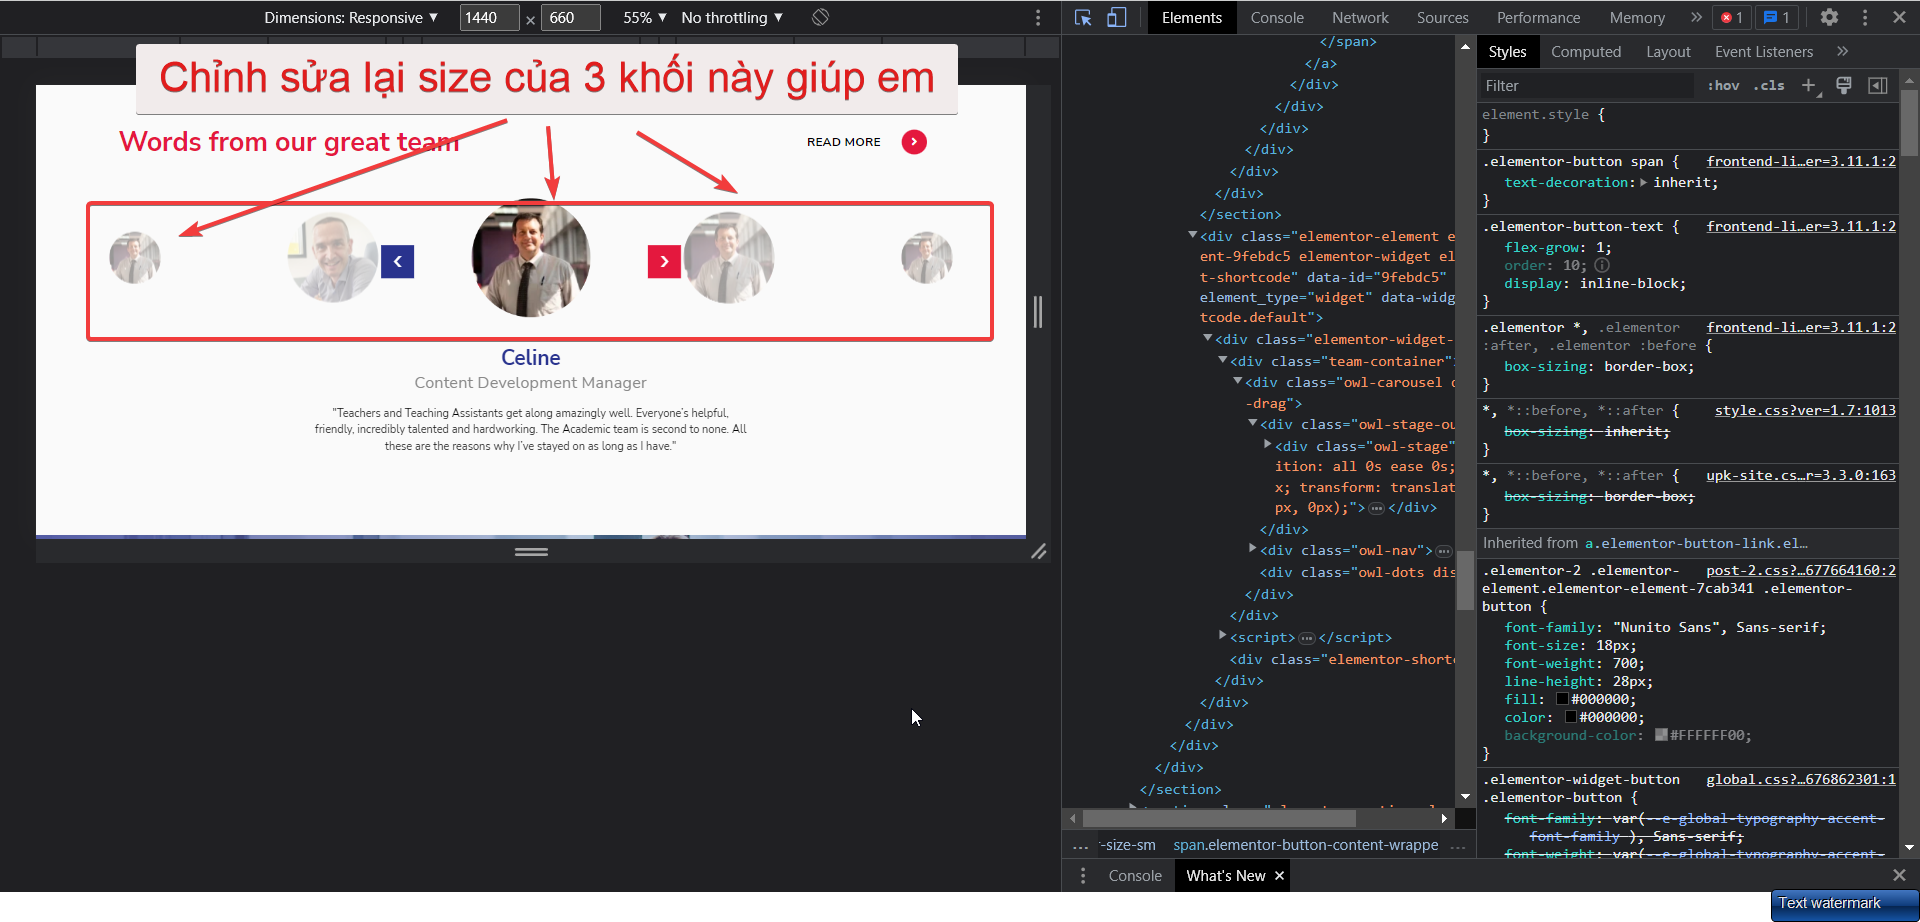Viewport: 1920px width, 922px height.
Task: Click the Text watermark button
Action: click(1844, 904)
